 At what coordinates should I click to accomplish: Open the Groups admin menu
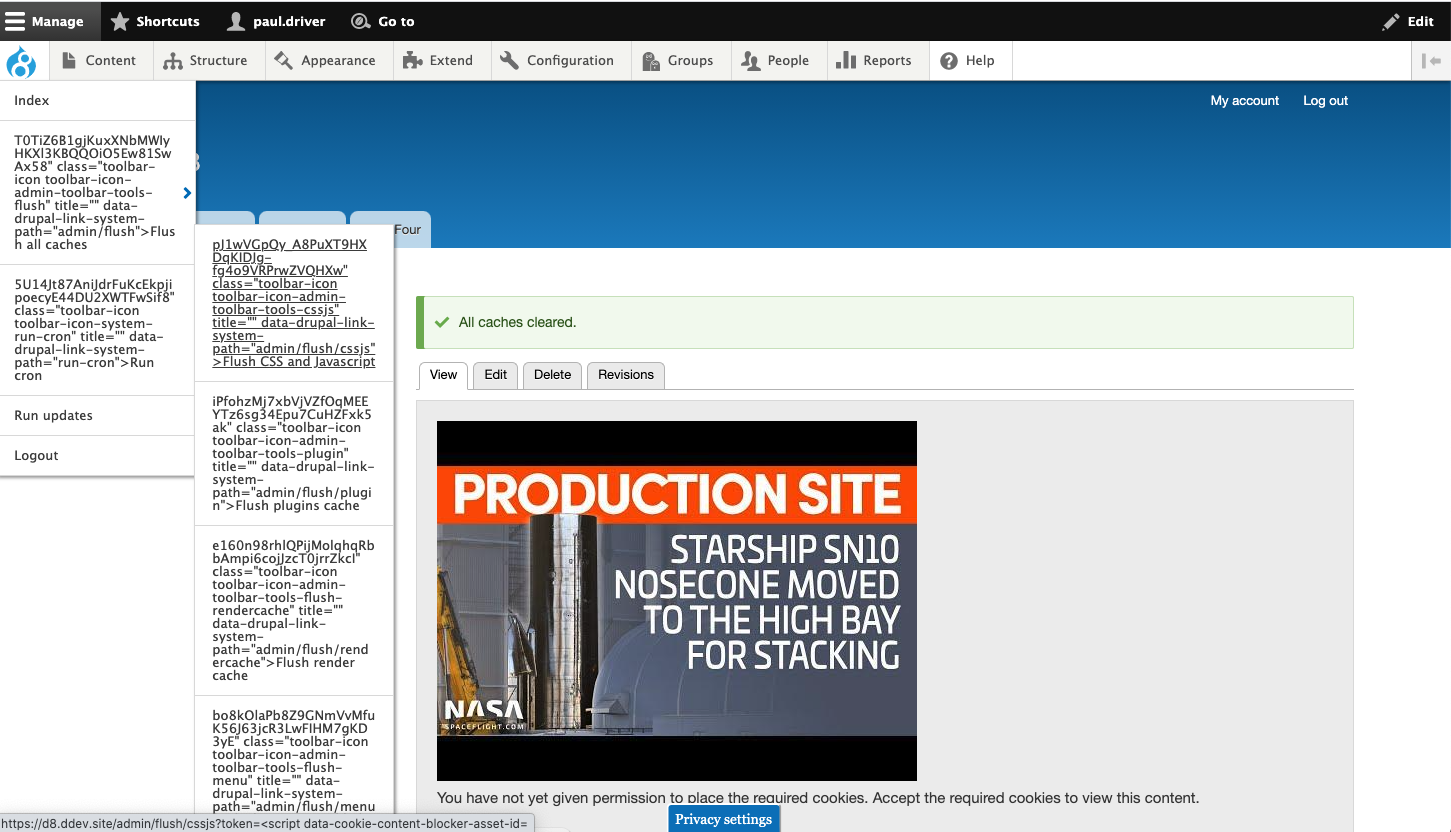point(679,61)
